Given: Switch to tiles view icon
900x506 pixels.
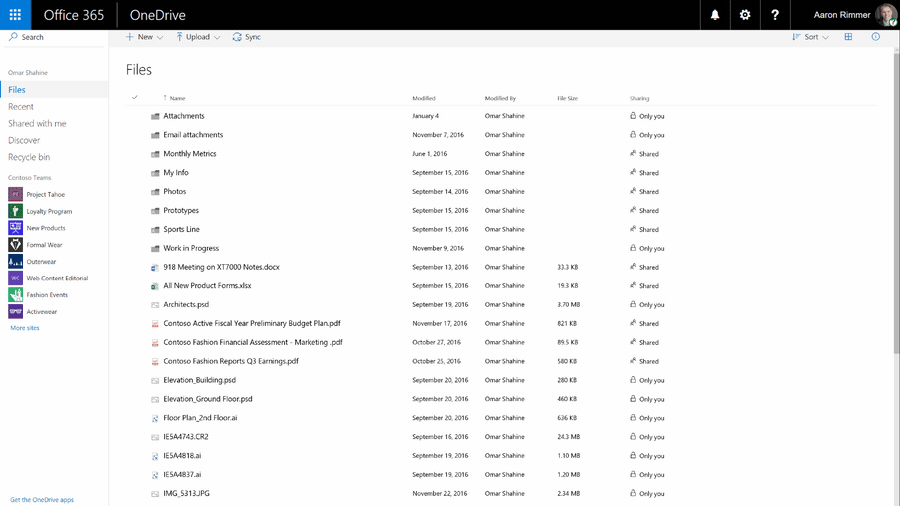Looking at the screenshot, I should coord(848,37).
